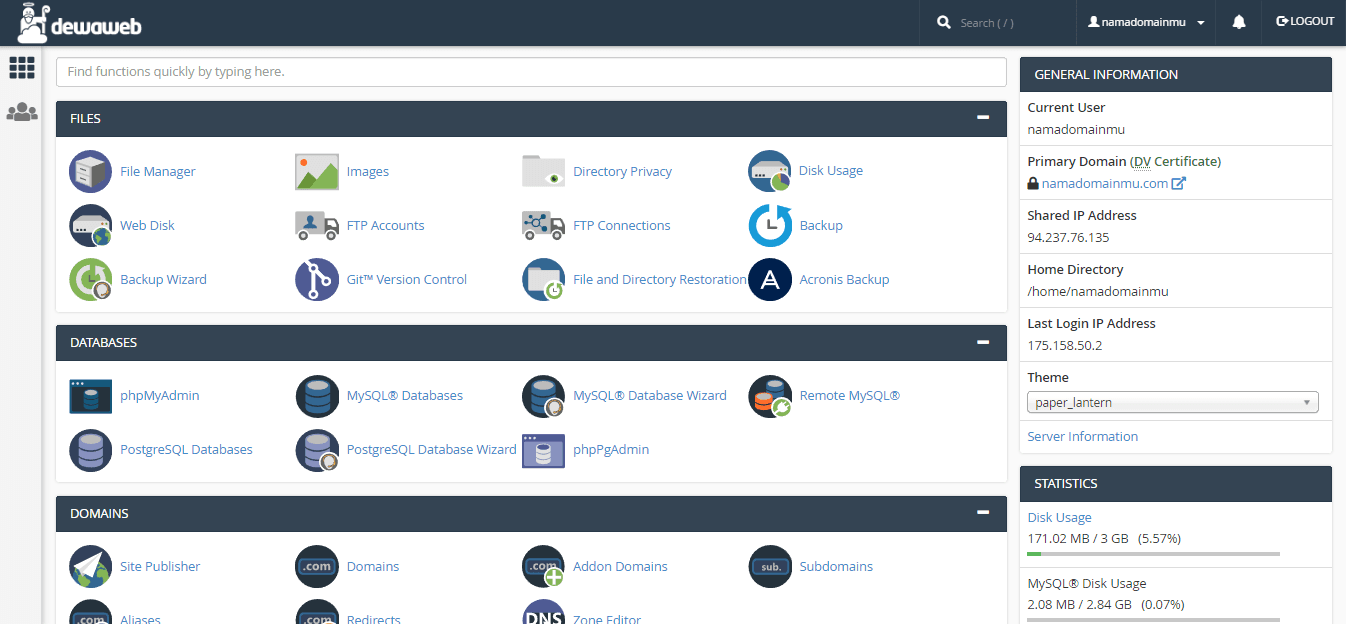Open FTP Connections truck icon
1346x624 pixels.
pos(543,225)
